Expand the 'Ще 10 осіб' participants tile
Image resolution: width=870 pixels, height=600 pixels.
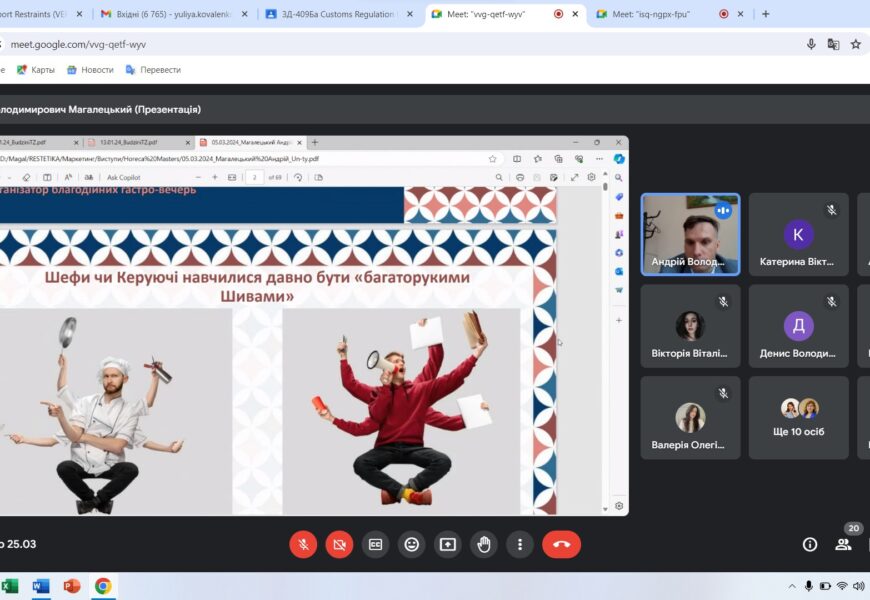[798, 417]
